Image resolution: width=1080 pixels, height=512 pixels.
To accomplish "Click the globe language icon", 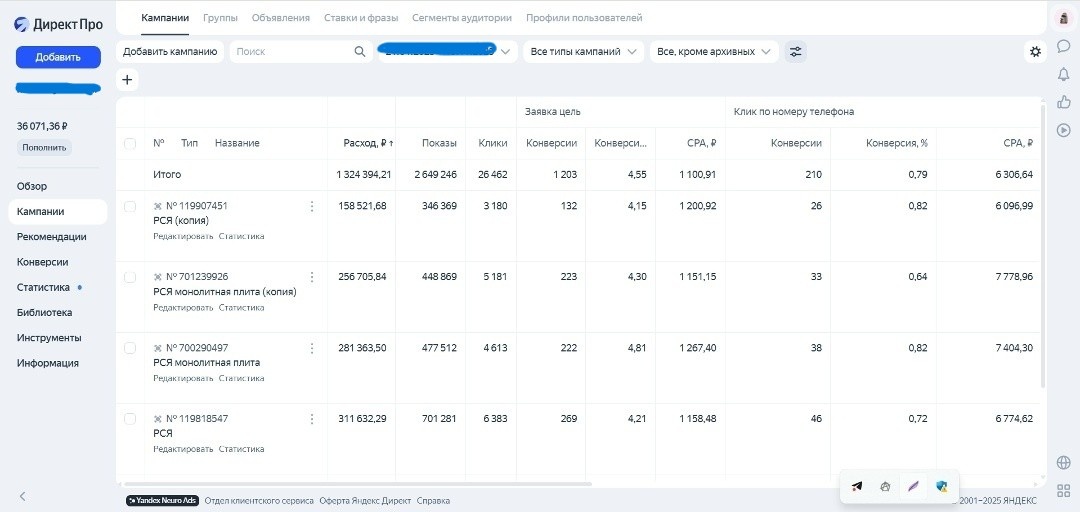I will click(1063, 462).
